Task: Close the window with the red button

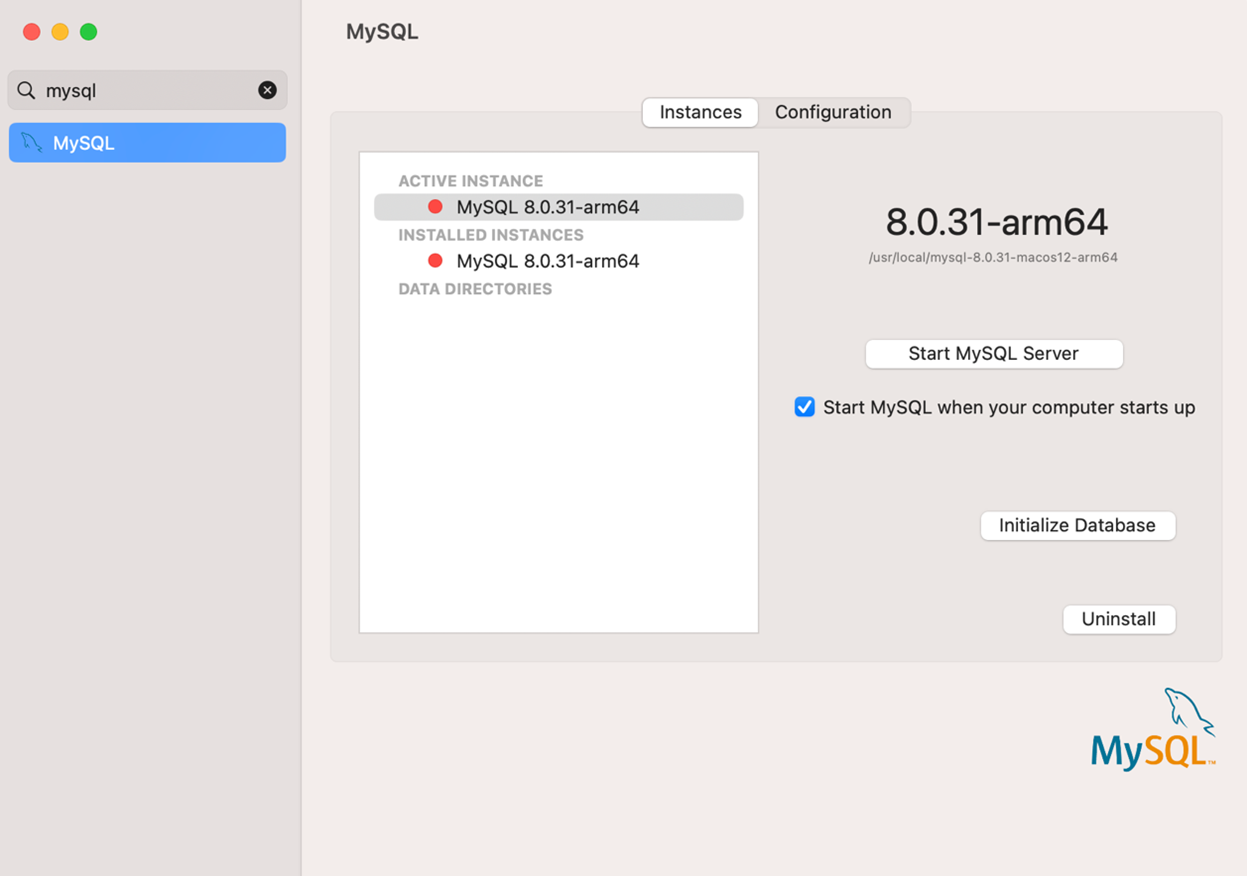Action: tap(32, 32)
